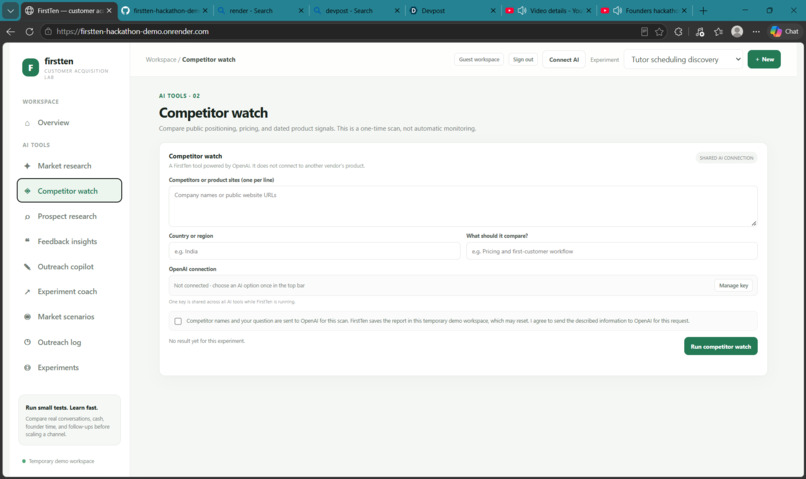The image size is (806, 479).
Task: Mute the Video details tab speaker icon
Action: [522, 10]
